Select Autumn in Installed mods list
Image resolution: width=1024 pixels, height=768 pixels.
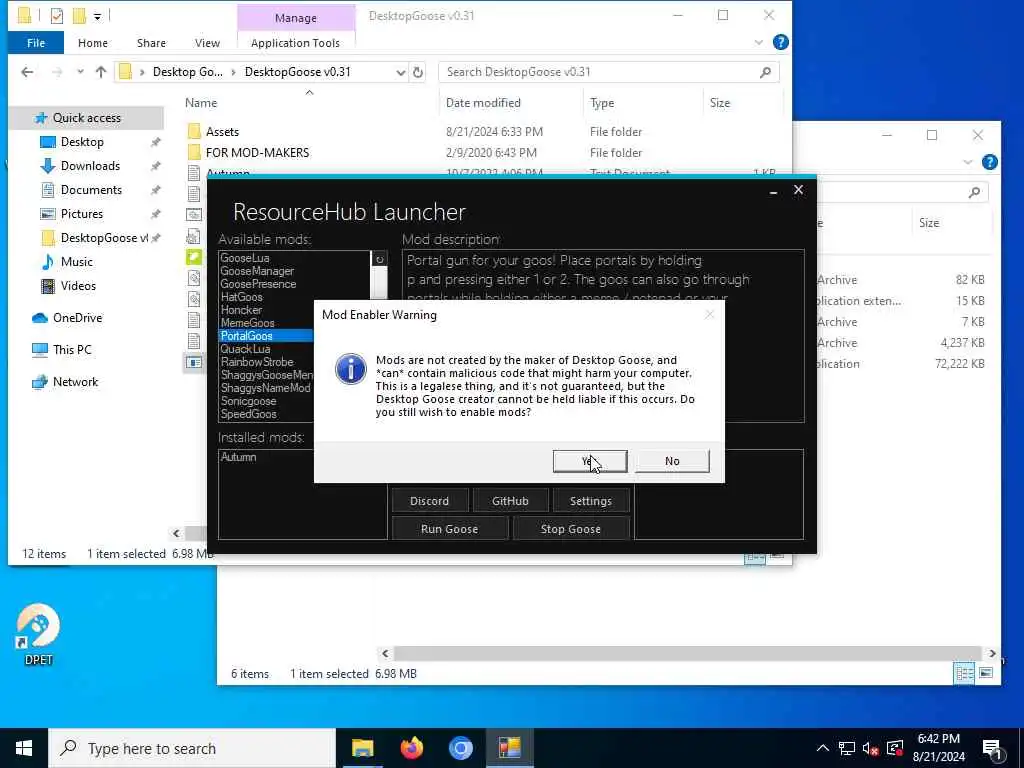pos(238,457)
